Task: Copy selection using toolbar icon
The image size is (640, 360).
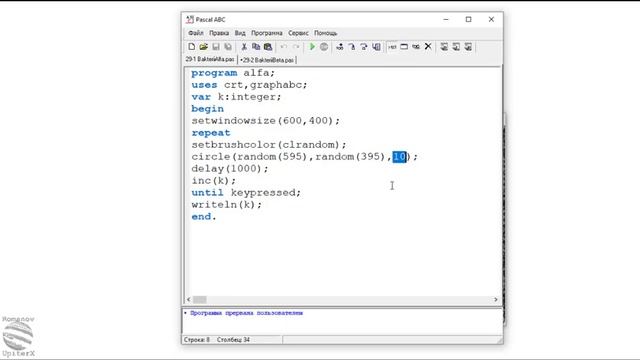Action: 256,47
